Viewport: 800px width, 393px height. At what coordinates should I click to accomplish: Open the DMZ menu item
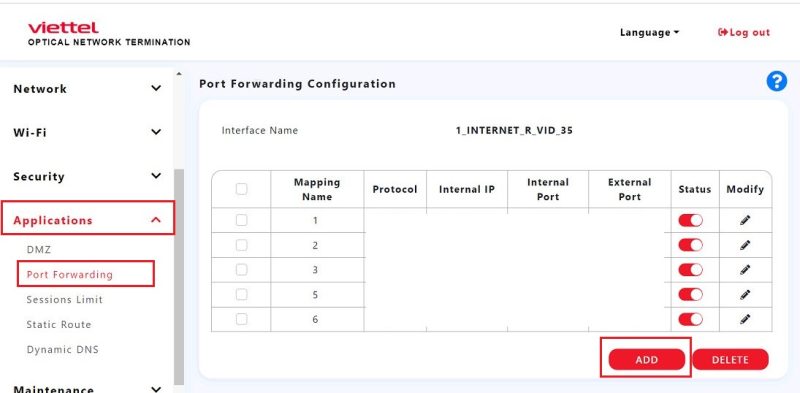[x=39, y=250]
